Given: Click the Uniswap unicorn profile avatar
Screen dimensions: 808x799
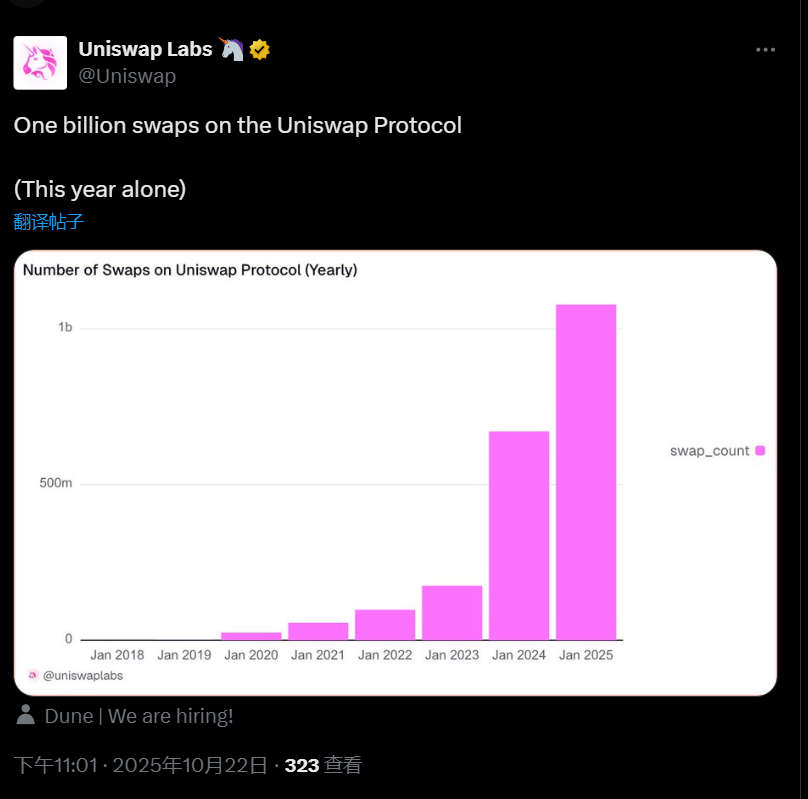Looking at the screenshot, I should coord(40,63).
